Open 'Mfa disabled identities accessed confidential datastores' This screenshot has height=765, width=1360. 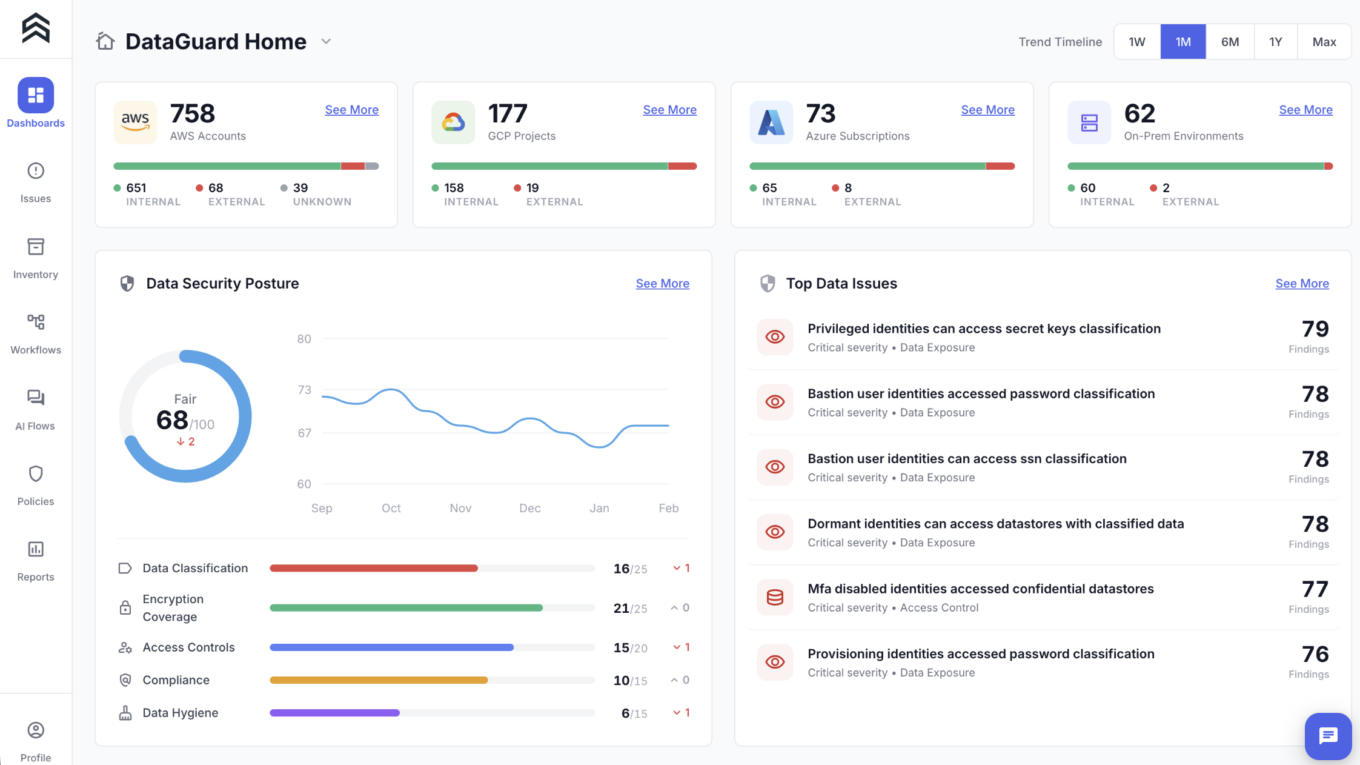[981, 589]
